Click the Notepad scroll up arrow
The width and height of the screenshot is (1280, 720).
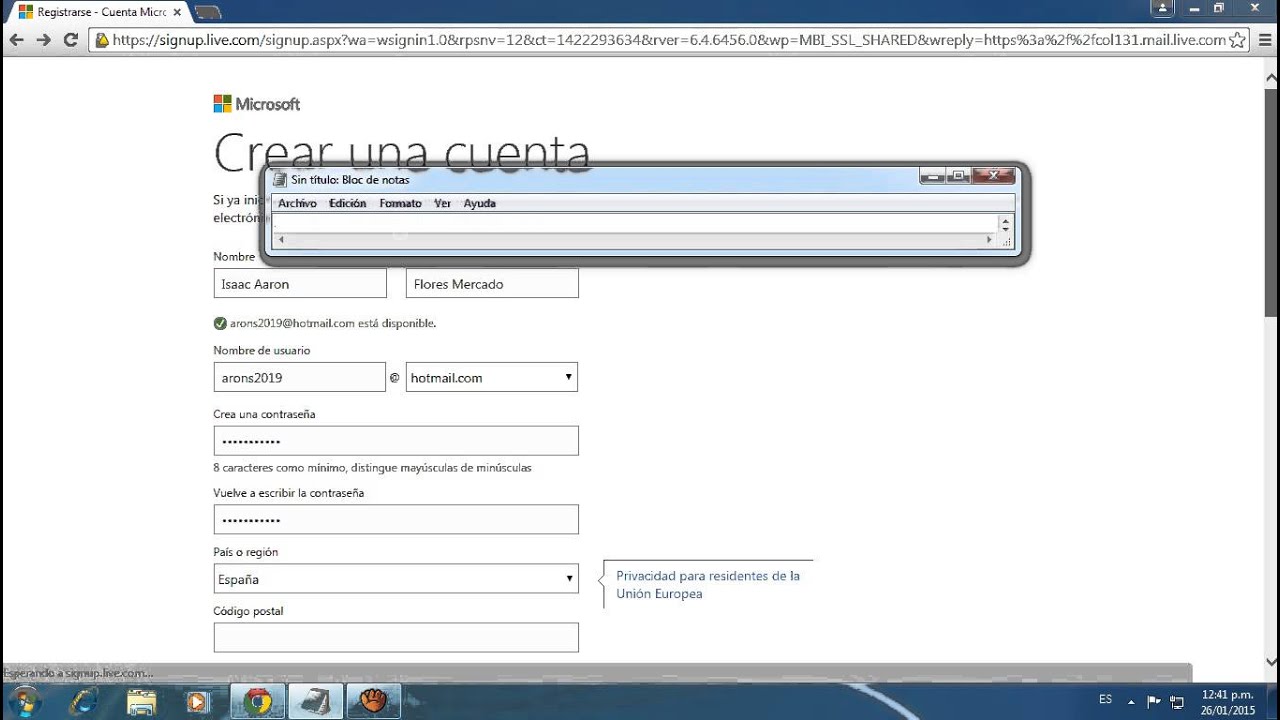[1006, 219]
